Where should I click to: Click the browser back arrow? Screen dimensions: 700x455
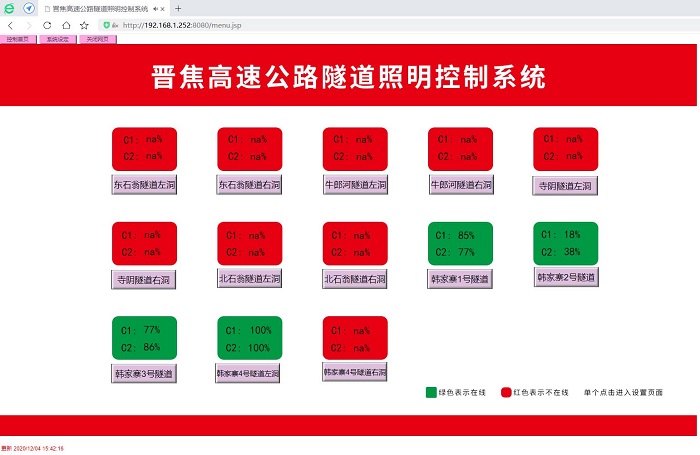tap(10, 25)
